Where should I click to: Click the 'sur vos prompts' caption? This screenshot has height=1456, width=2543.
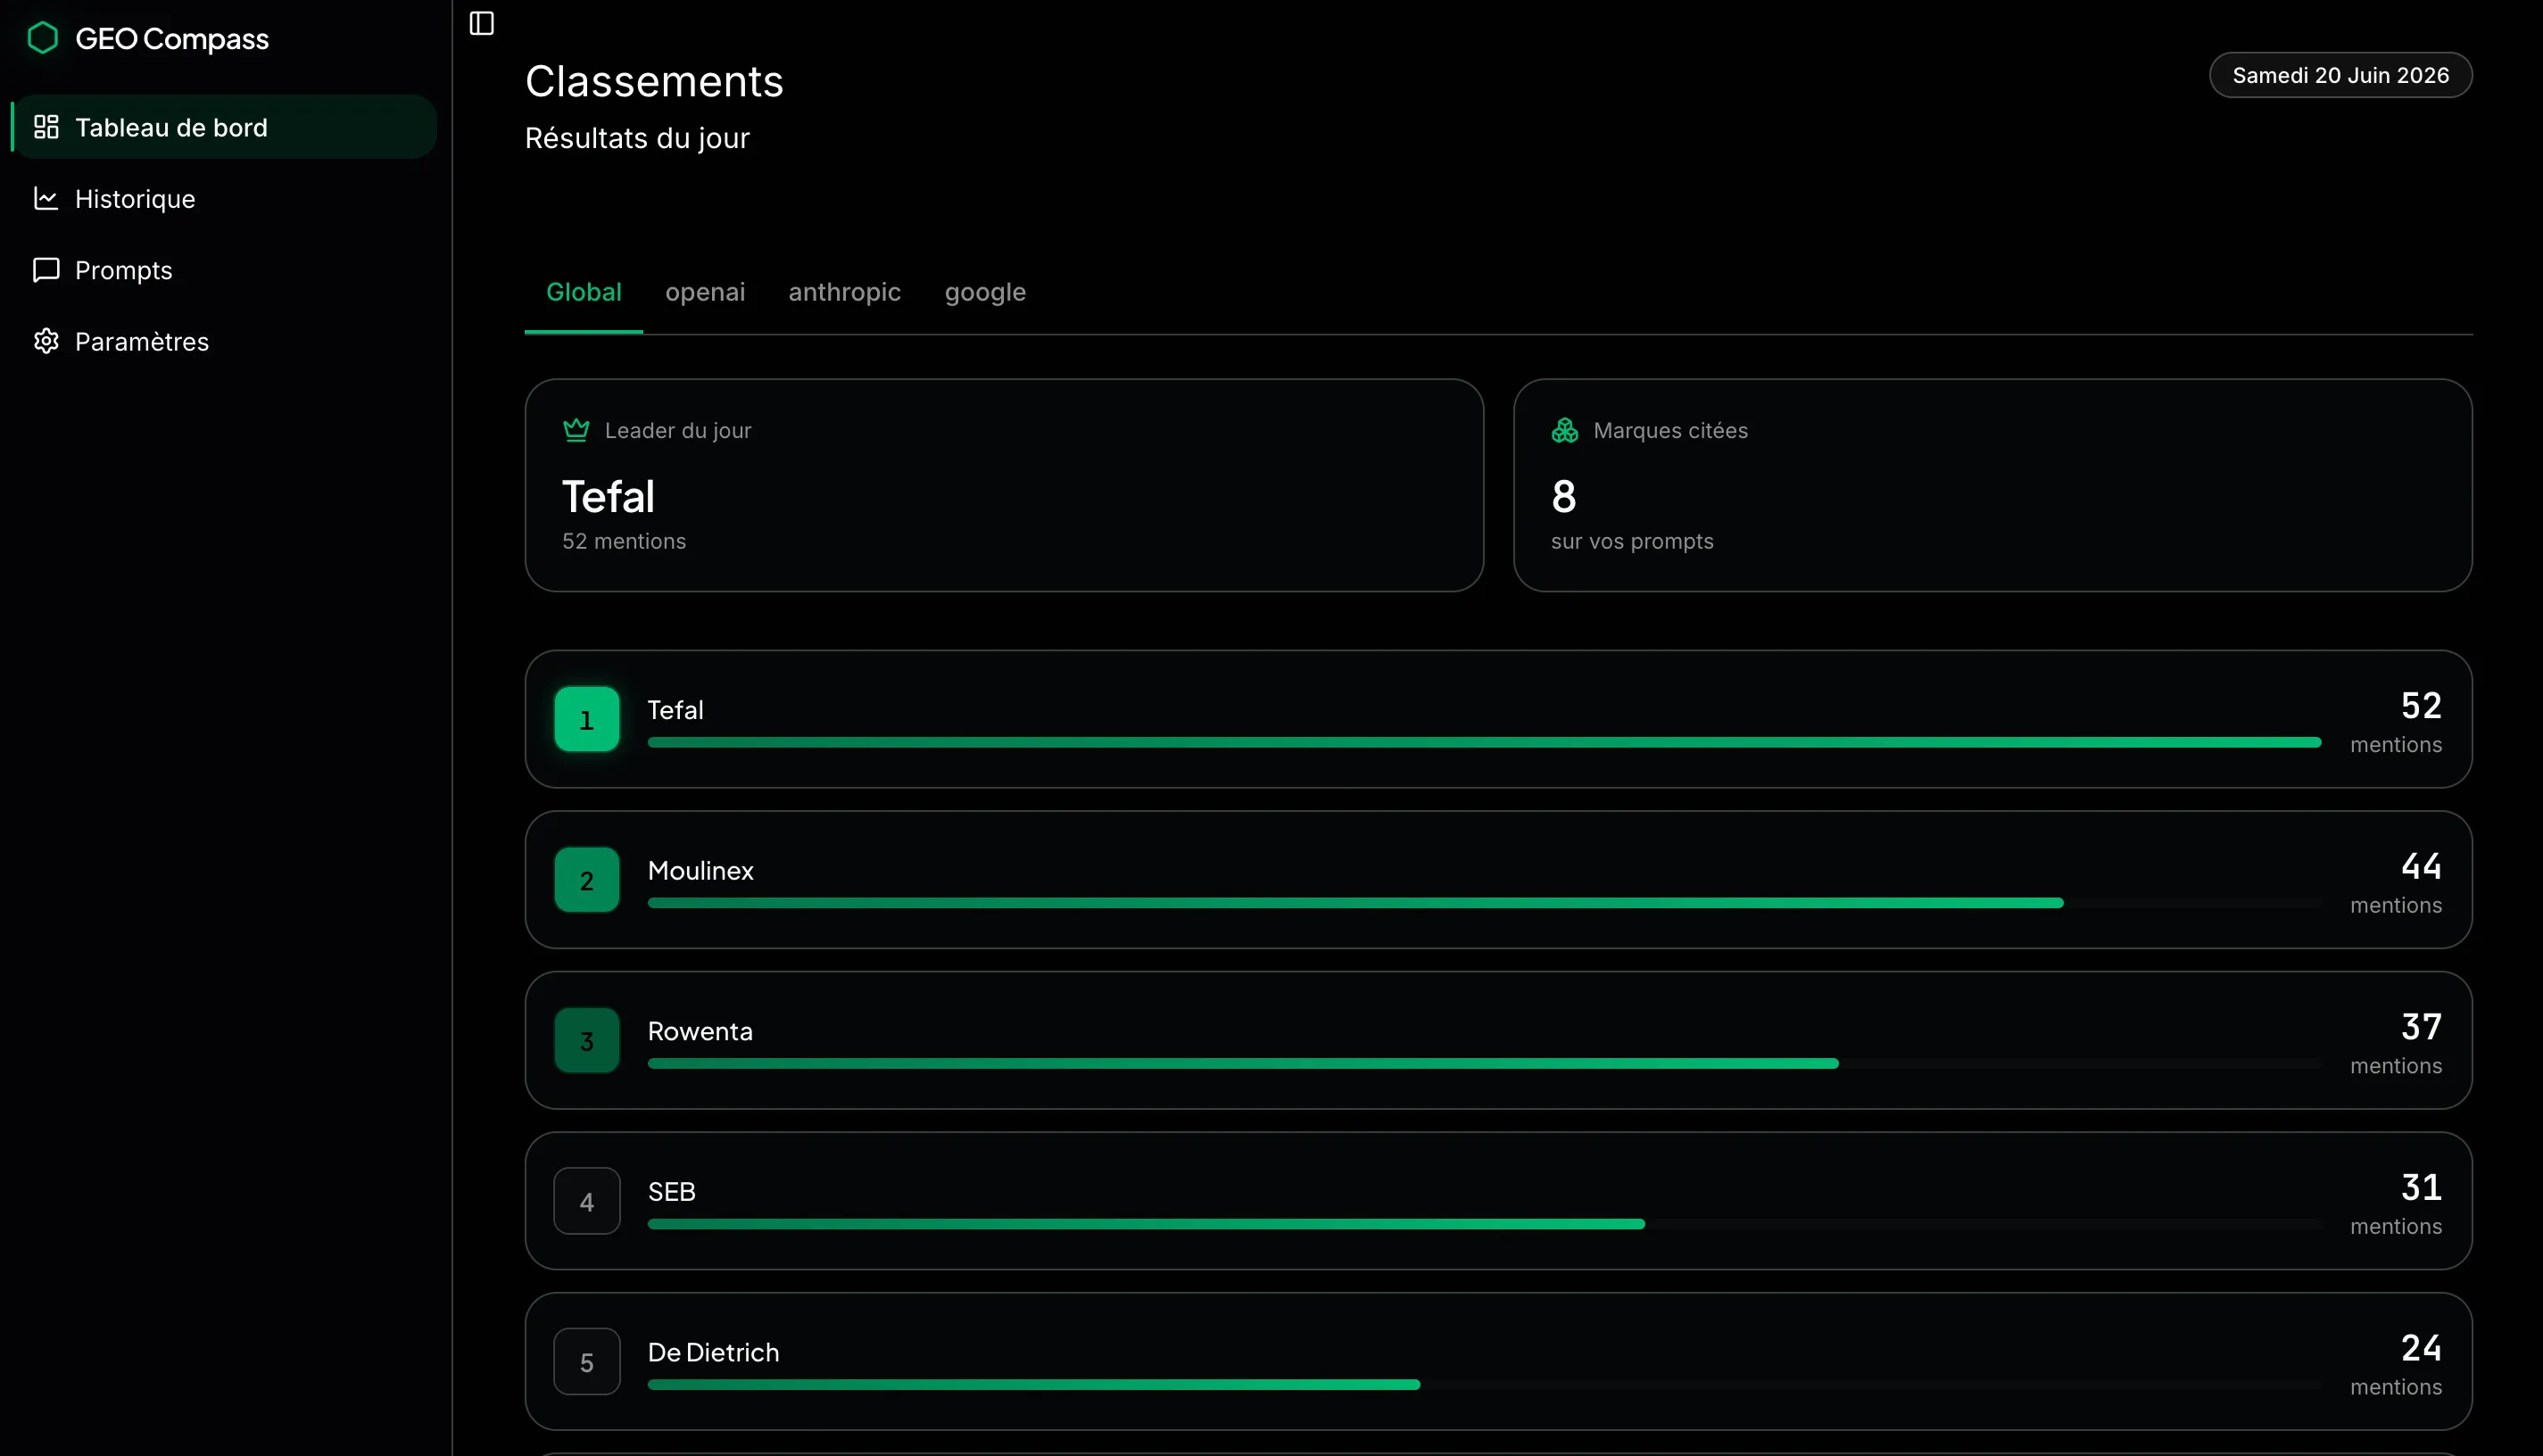[1632, 541]
